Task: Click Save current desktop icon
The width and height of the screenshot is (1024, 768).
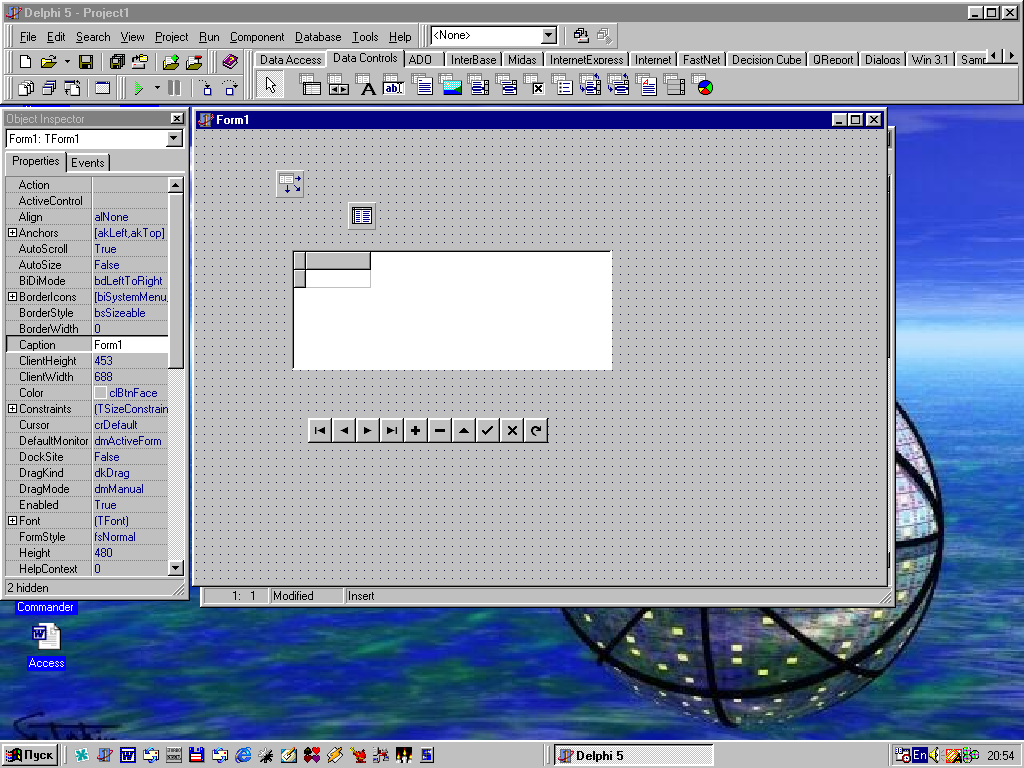Action: pos(581,35)
